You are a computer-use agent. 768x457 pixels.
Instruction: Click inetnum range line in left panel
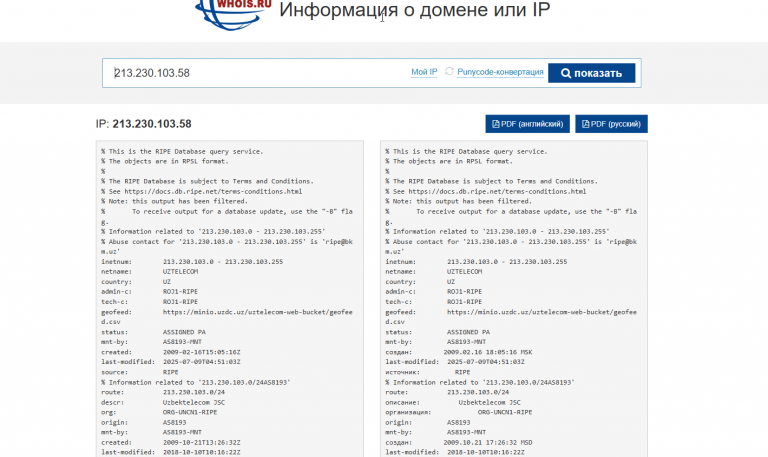click(192, 262)
